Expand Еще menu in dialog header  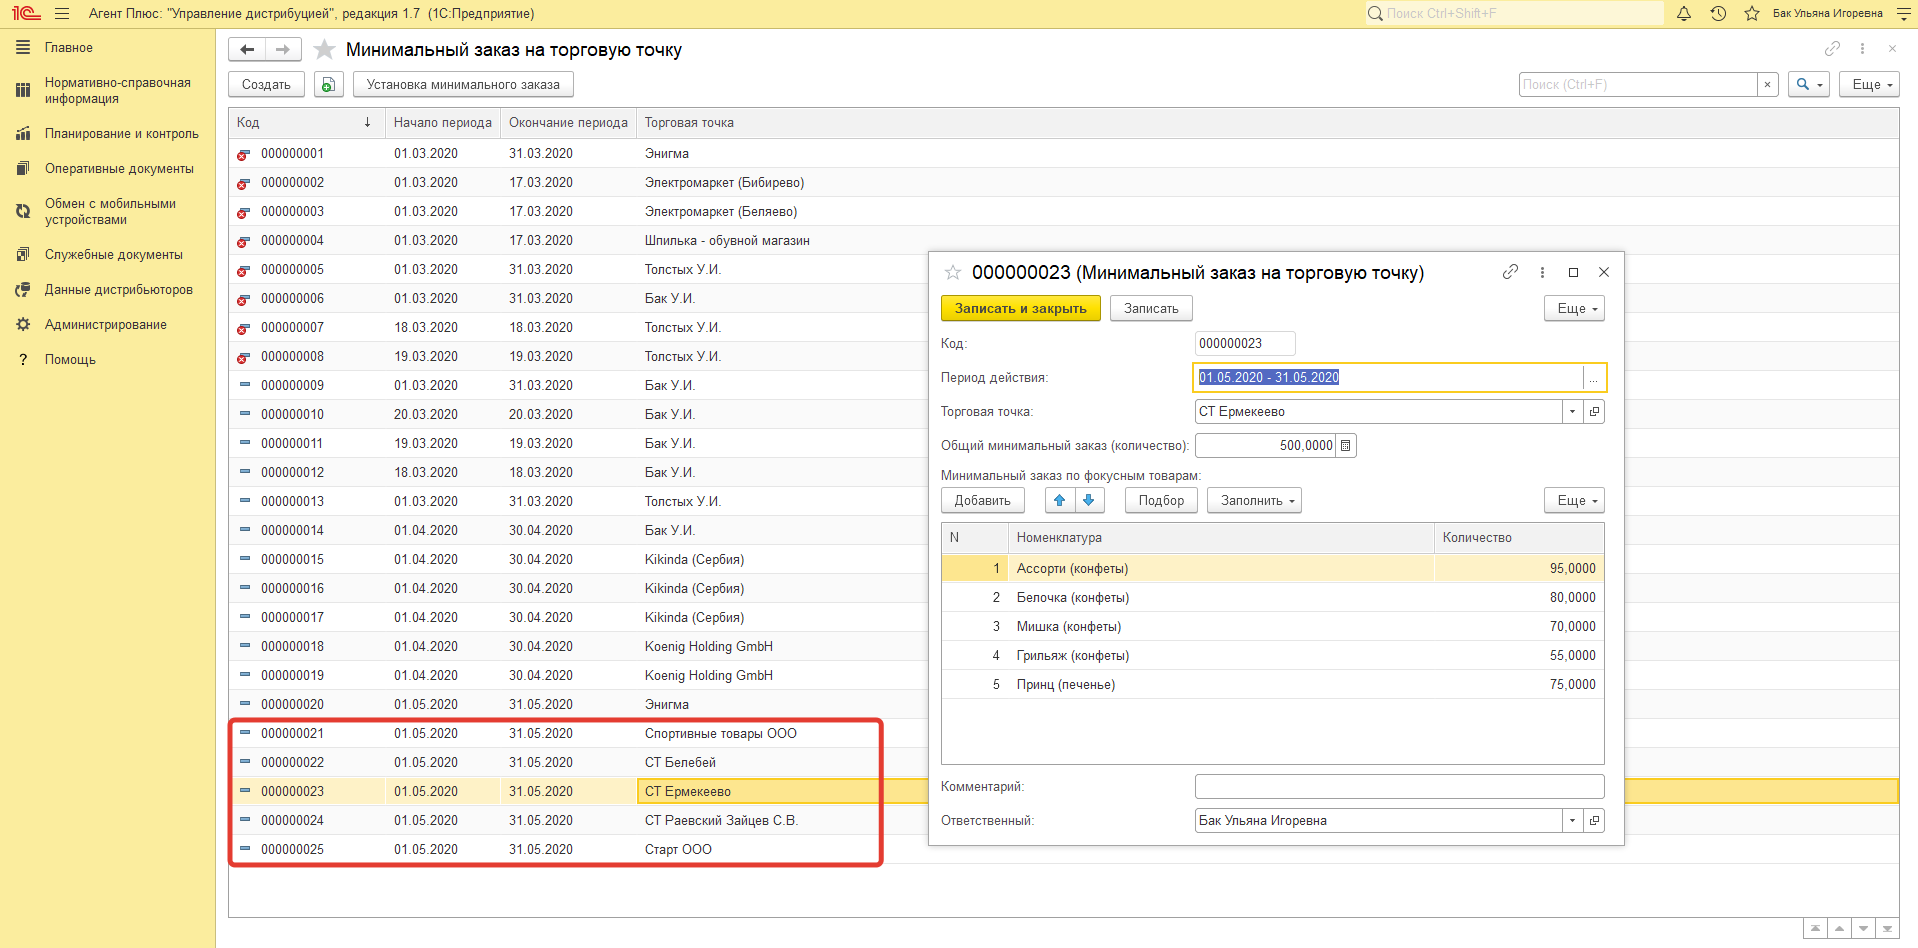click(1574, 309)
